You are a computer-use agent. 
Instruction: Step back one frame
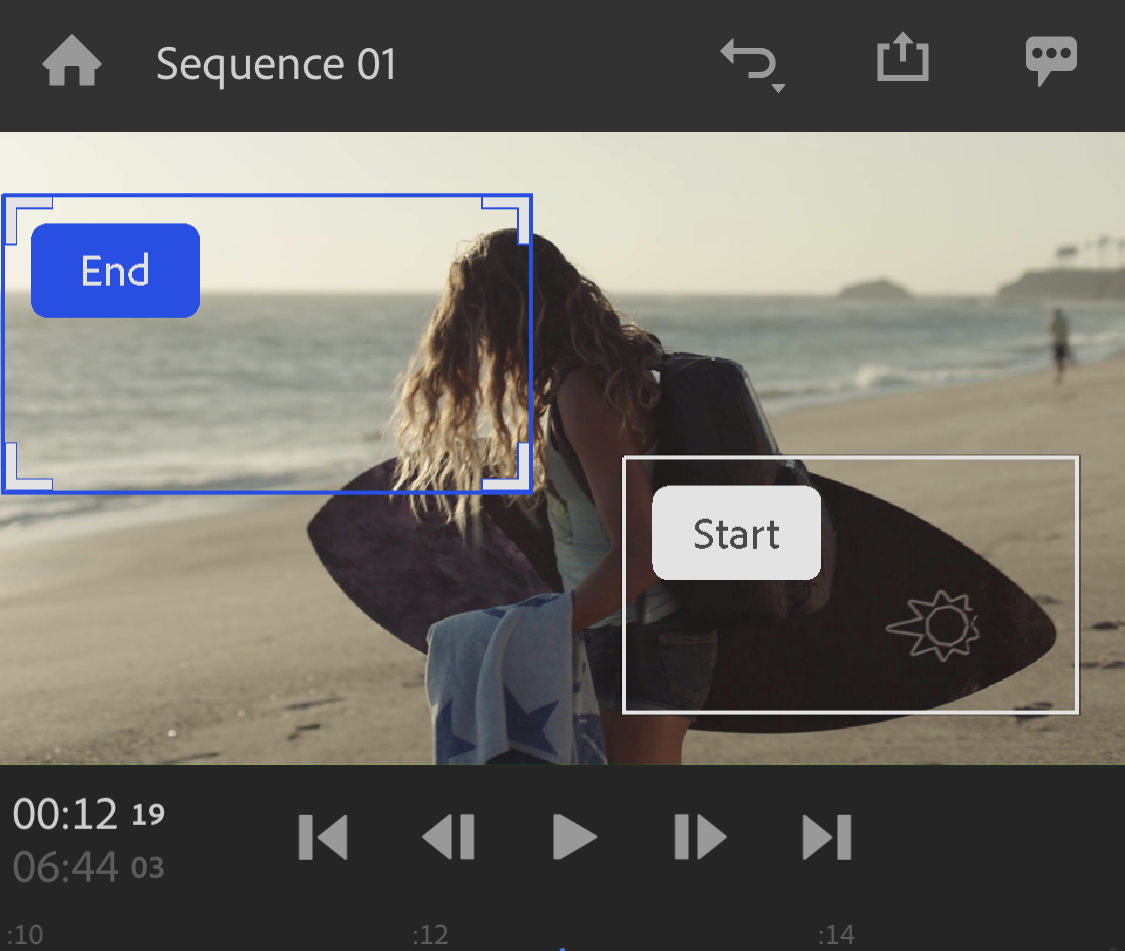pos(448,838)
